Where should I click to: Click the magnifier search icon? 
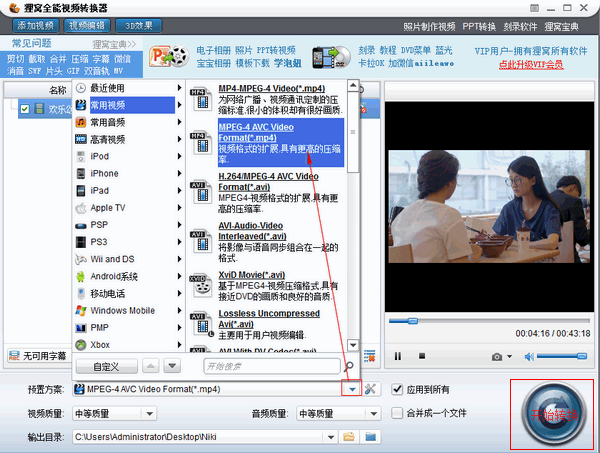(x=349, y=367)
